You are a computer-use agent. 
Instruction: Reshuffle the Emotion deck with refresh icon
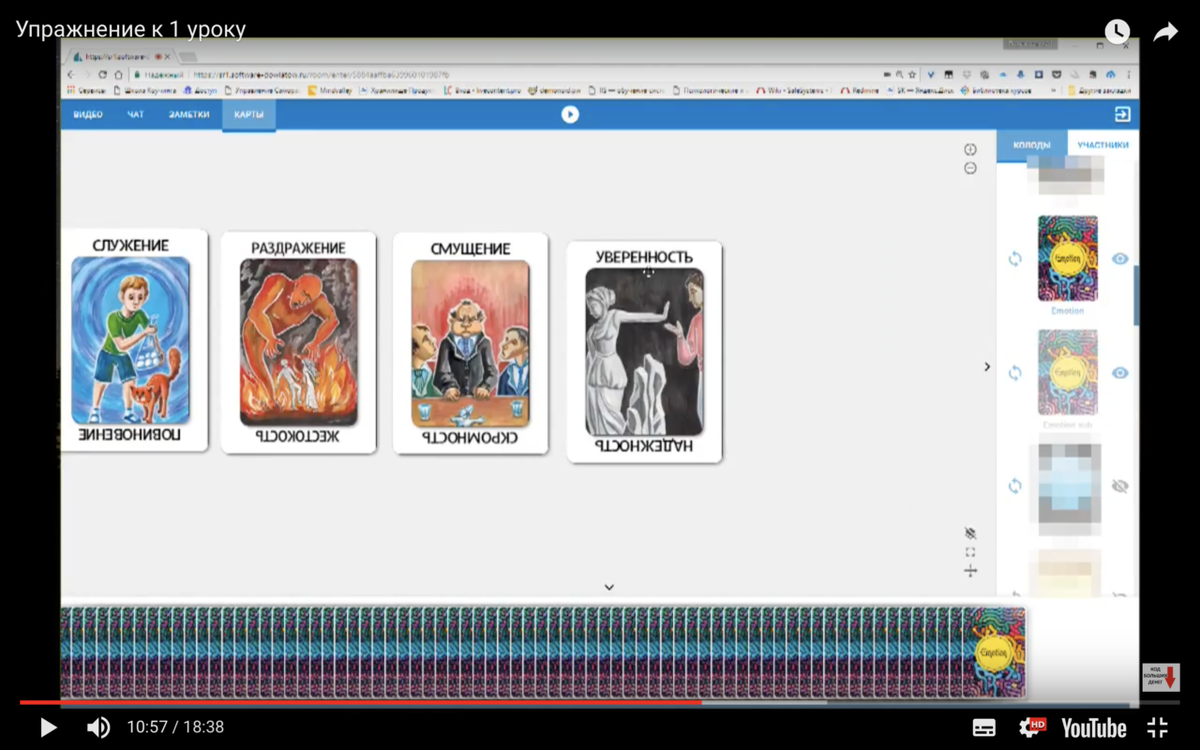pos(1015,259)
